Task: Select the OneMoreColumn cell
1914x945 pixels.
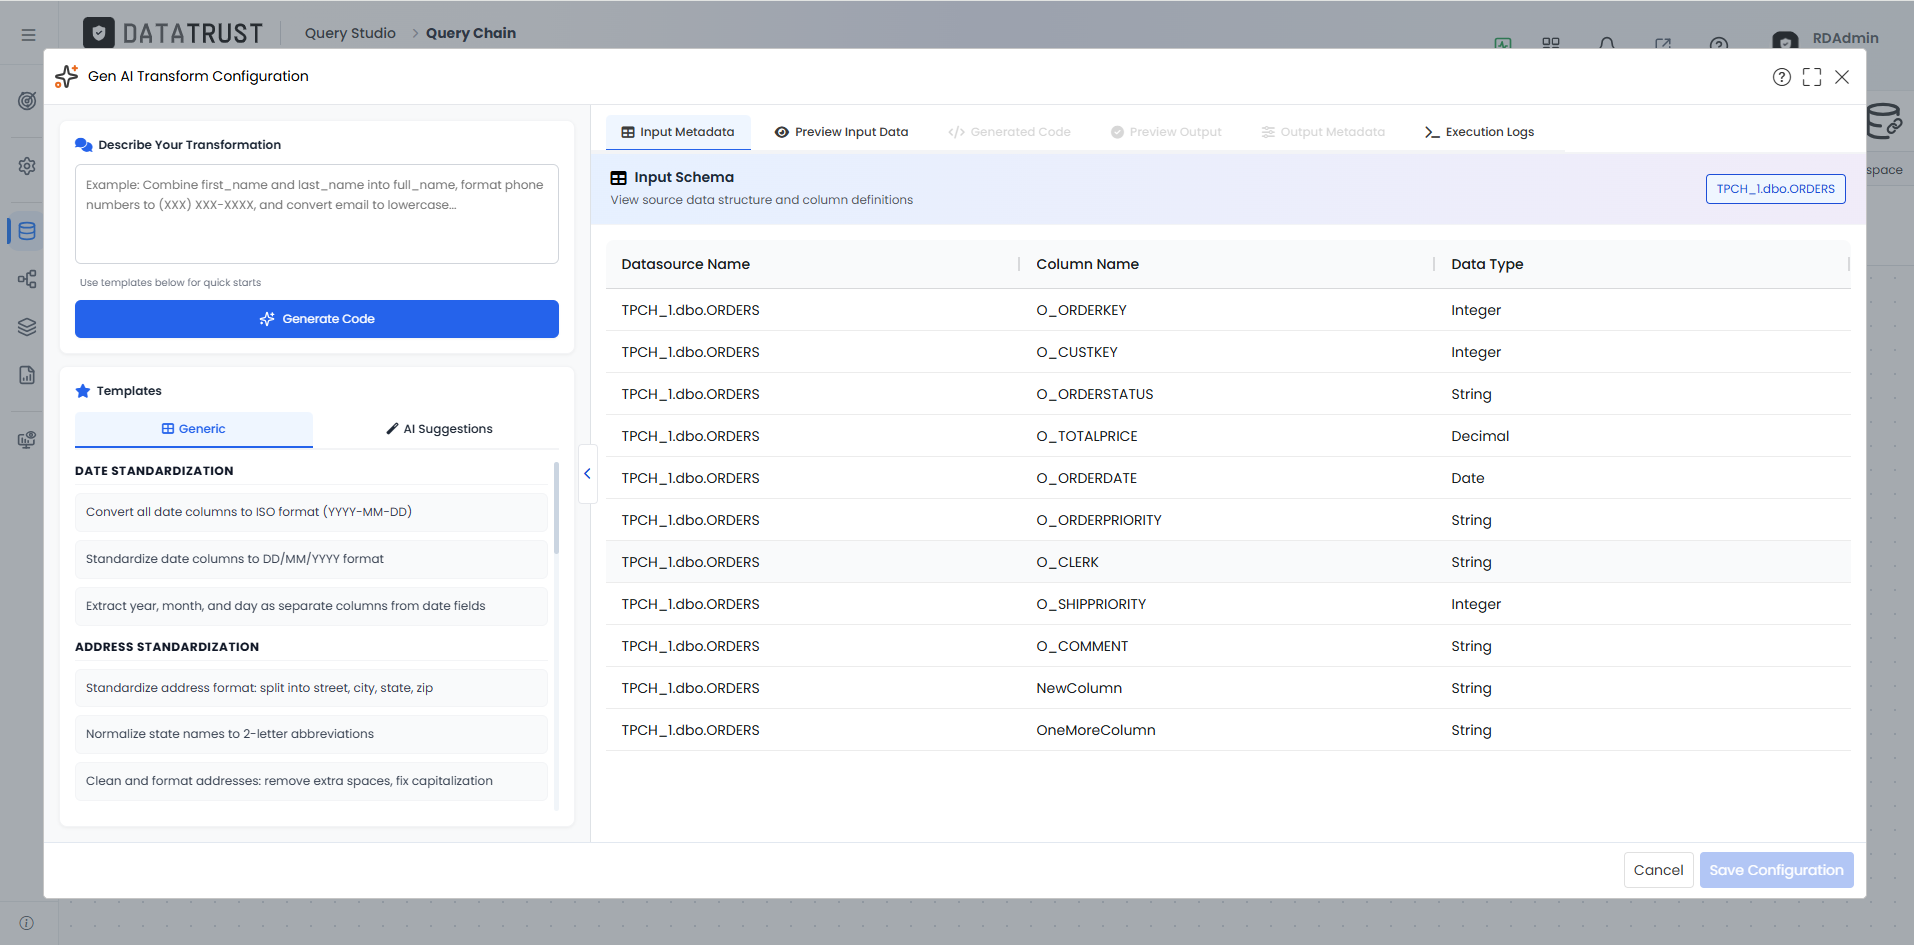Action: click(x=1096, y=730)
